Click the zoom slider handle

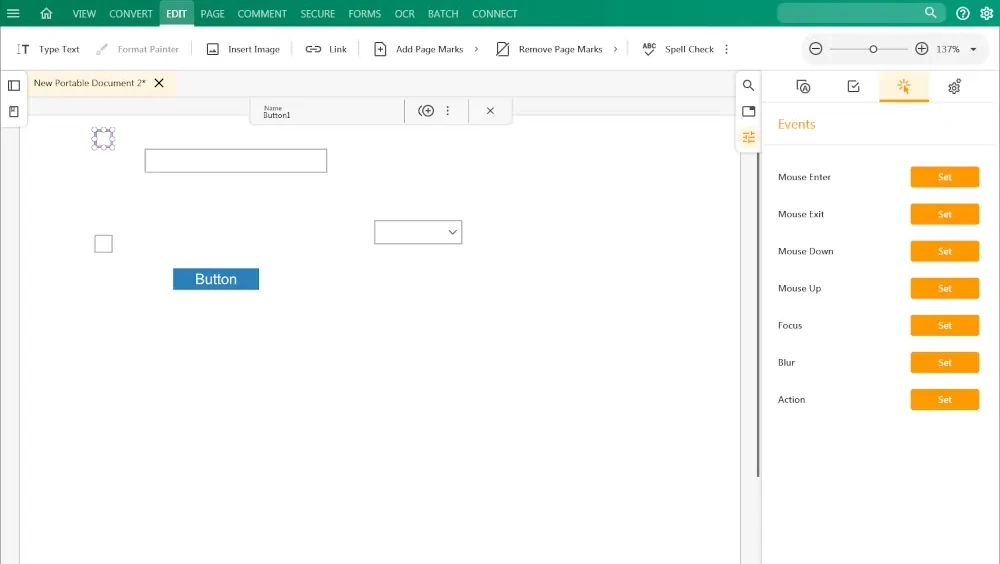[x=873, y=49]
